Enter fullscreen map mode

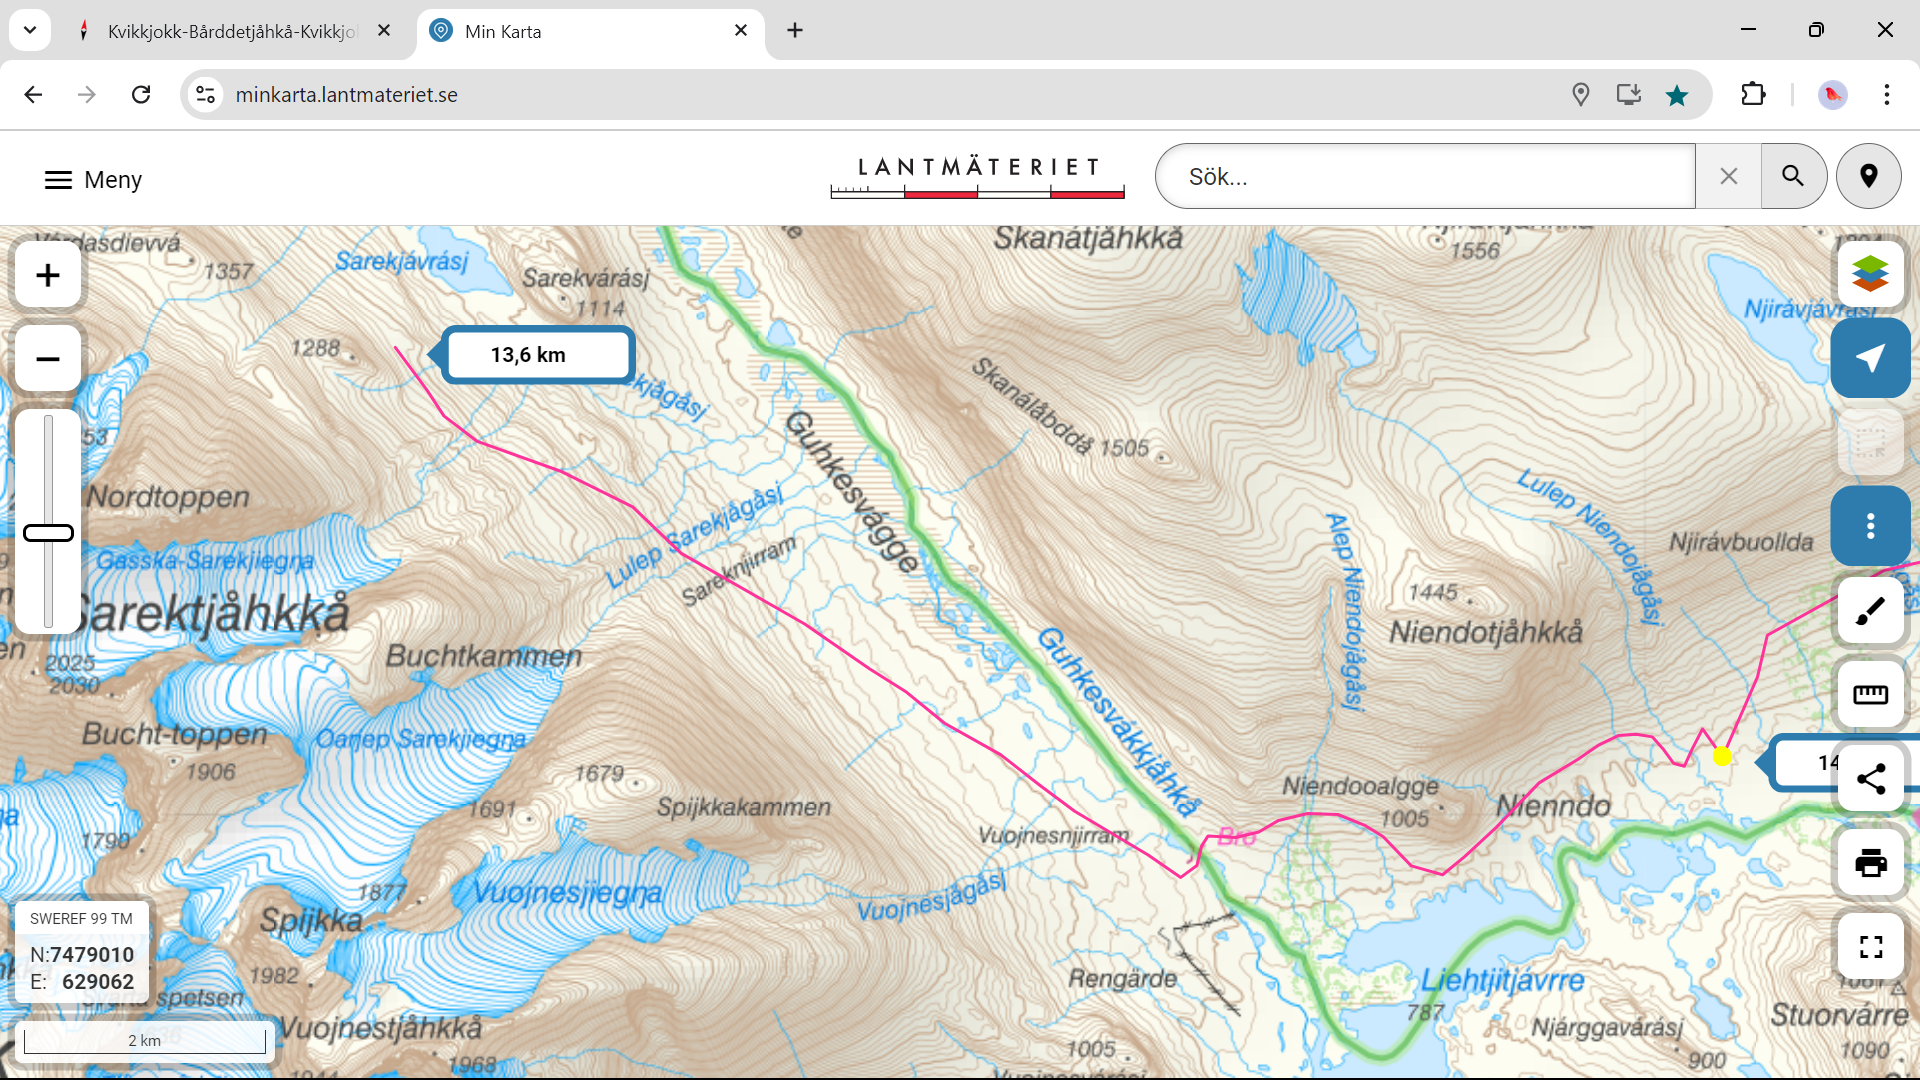pyautogui.click(x=1869, y=946)
